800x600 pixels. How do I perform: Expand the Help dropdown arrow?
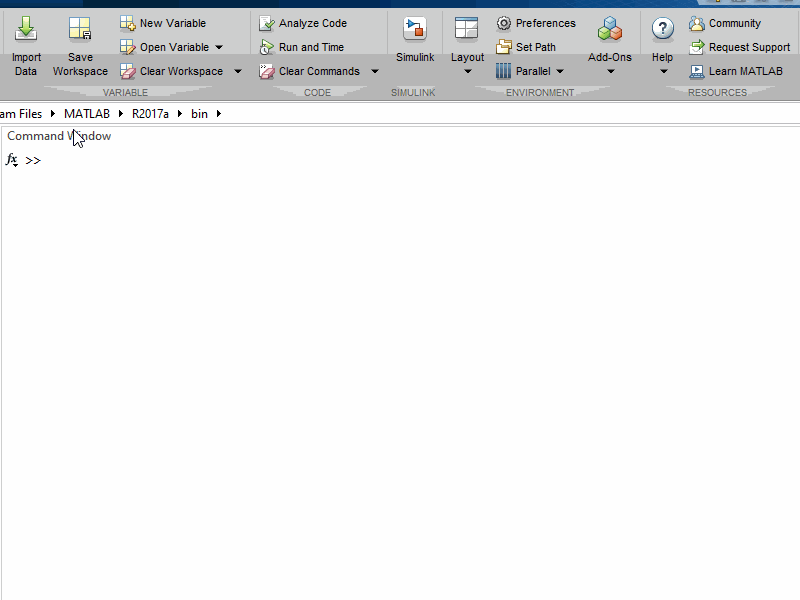tap(663, 71)
